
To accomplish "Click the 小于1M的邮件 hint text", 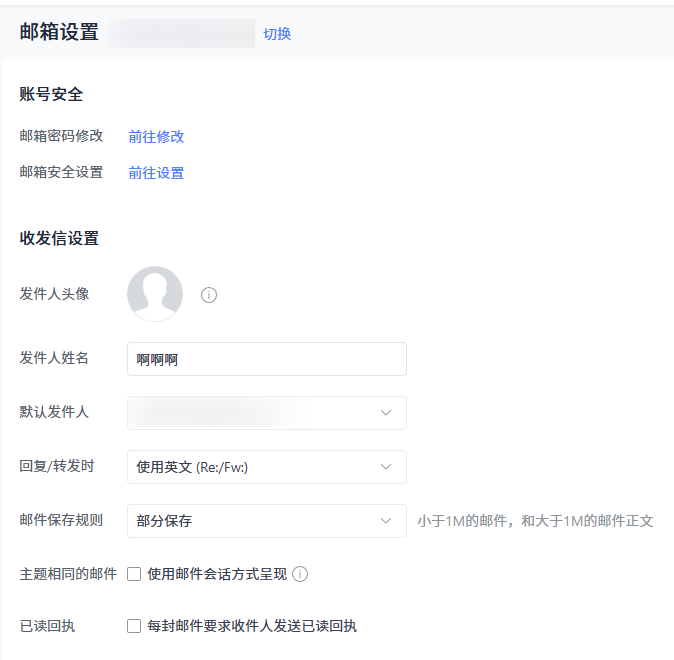I will coord(535,521).
